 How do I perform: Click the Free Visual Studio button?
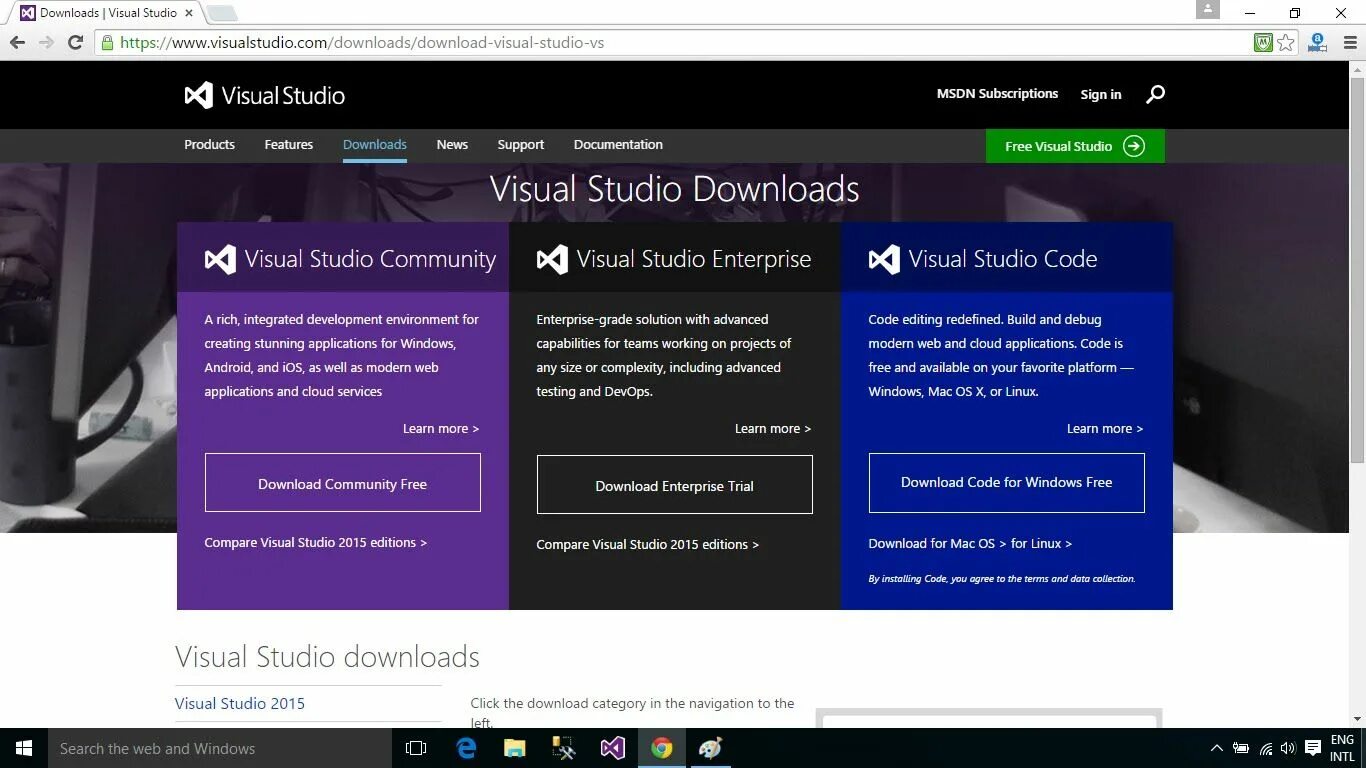click(x=1075, y=146)
